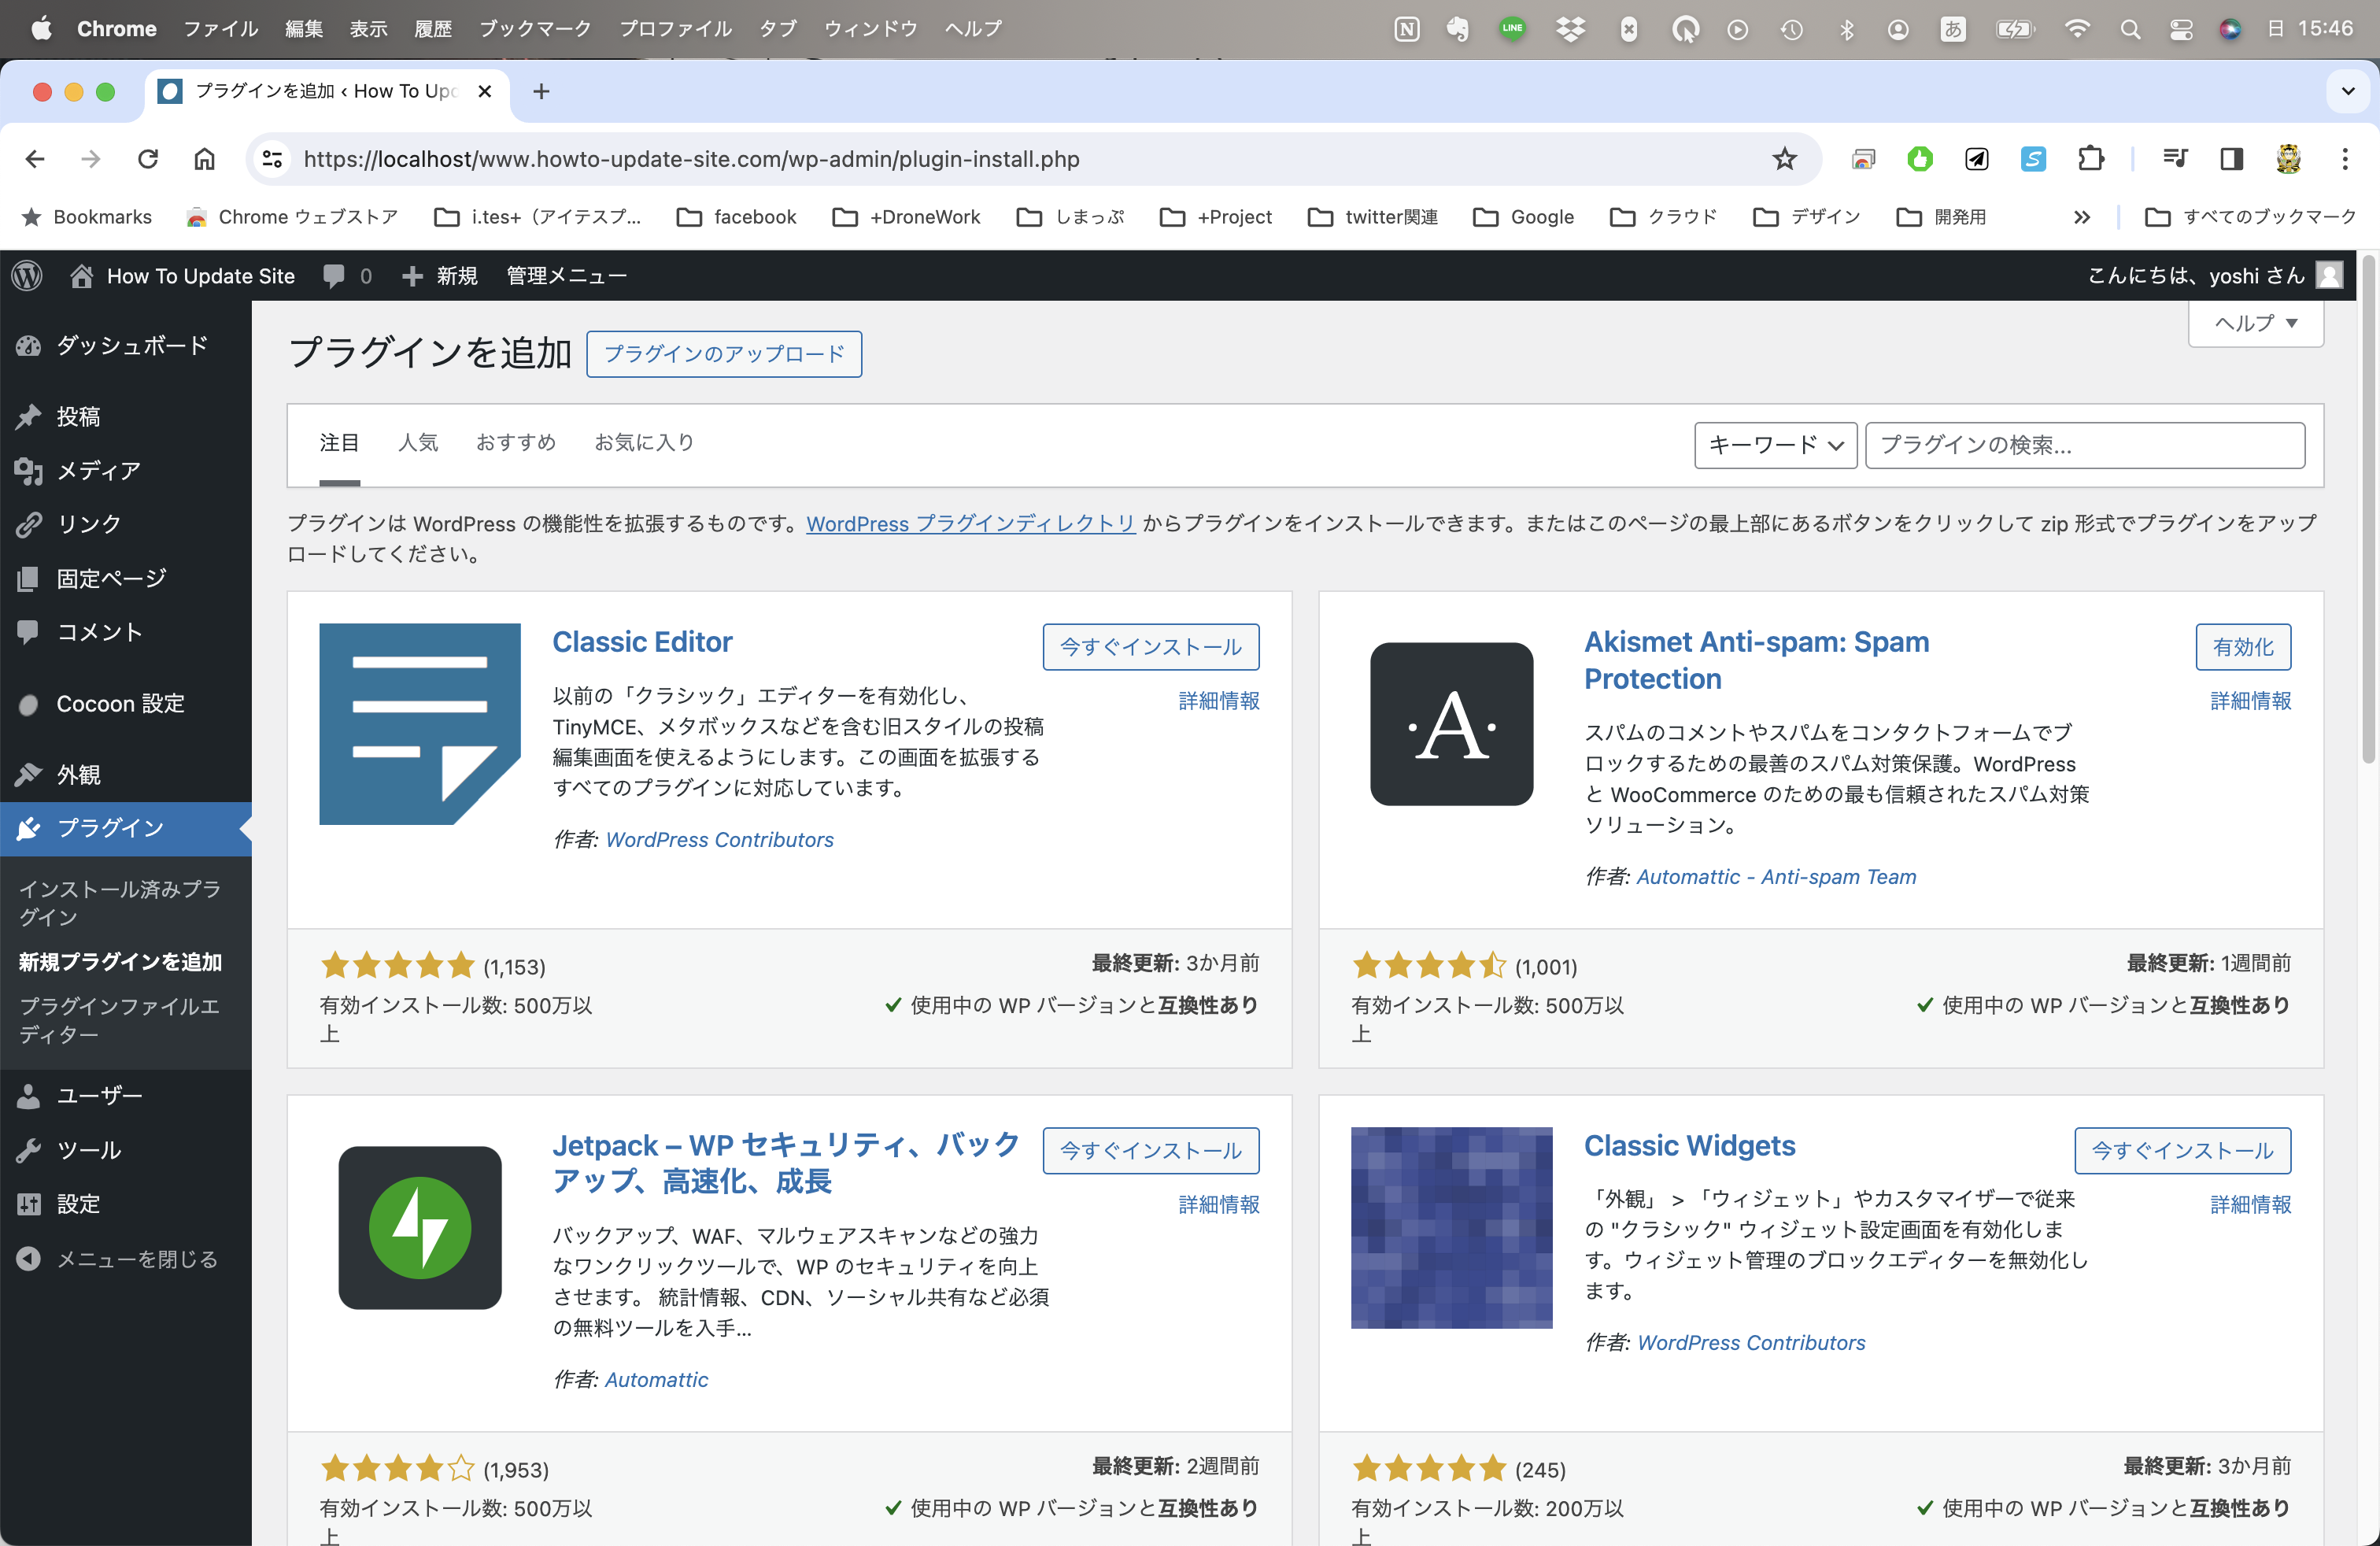
Task: Open the キーワード search type dropdown
Action: (x=1776, y=445)
